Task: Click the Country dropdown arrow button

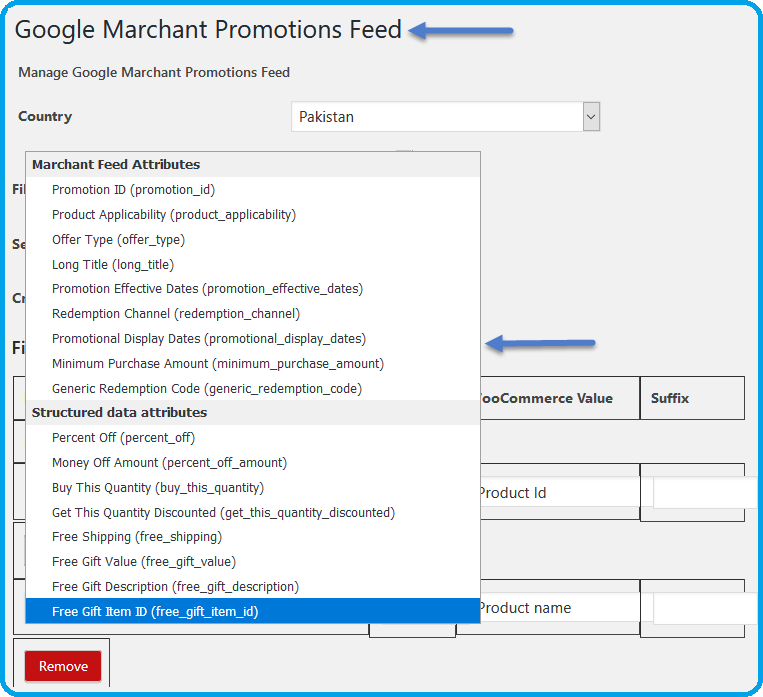Action: pyautogui.click(x=591, y=117)
